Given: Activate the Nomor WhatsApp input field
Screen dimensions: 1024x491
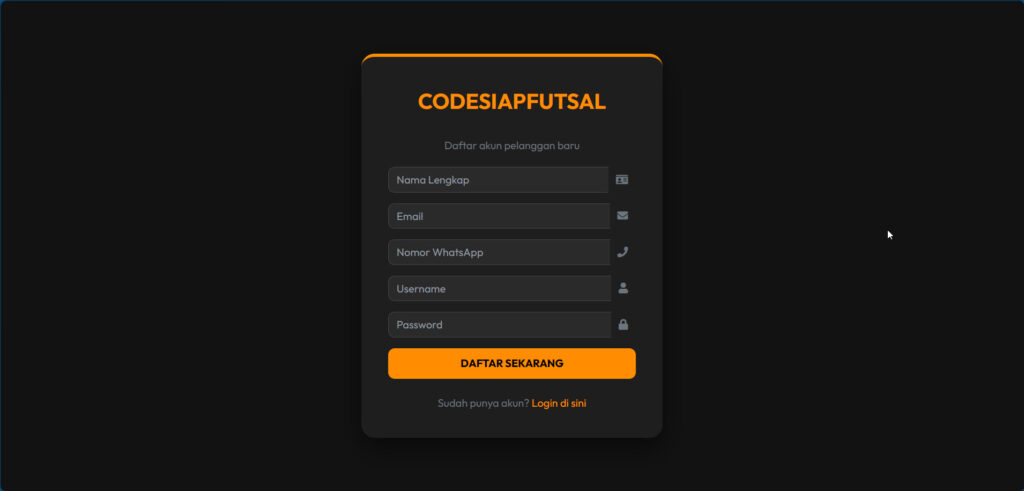Looking at the screenshot, I should click(x=499, y=252).
